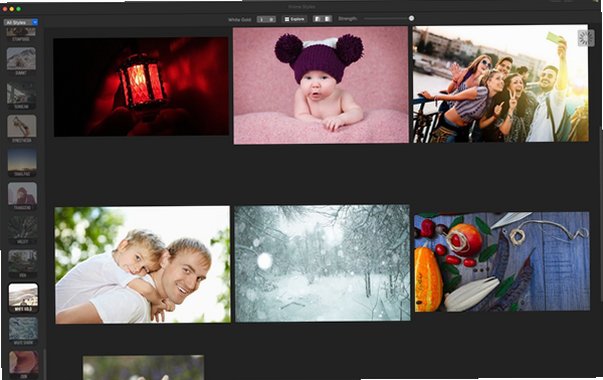Open the baby in purple hat photo

(321, 85)
